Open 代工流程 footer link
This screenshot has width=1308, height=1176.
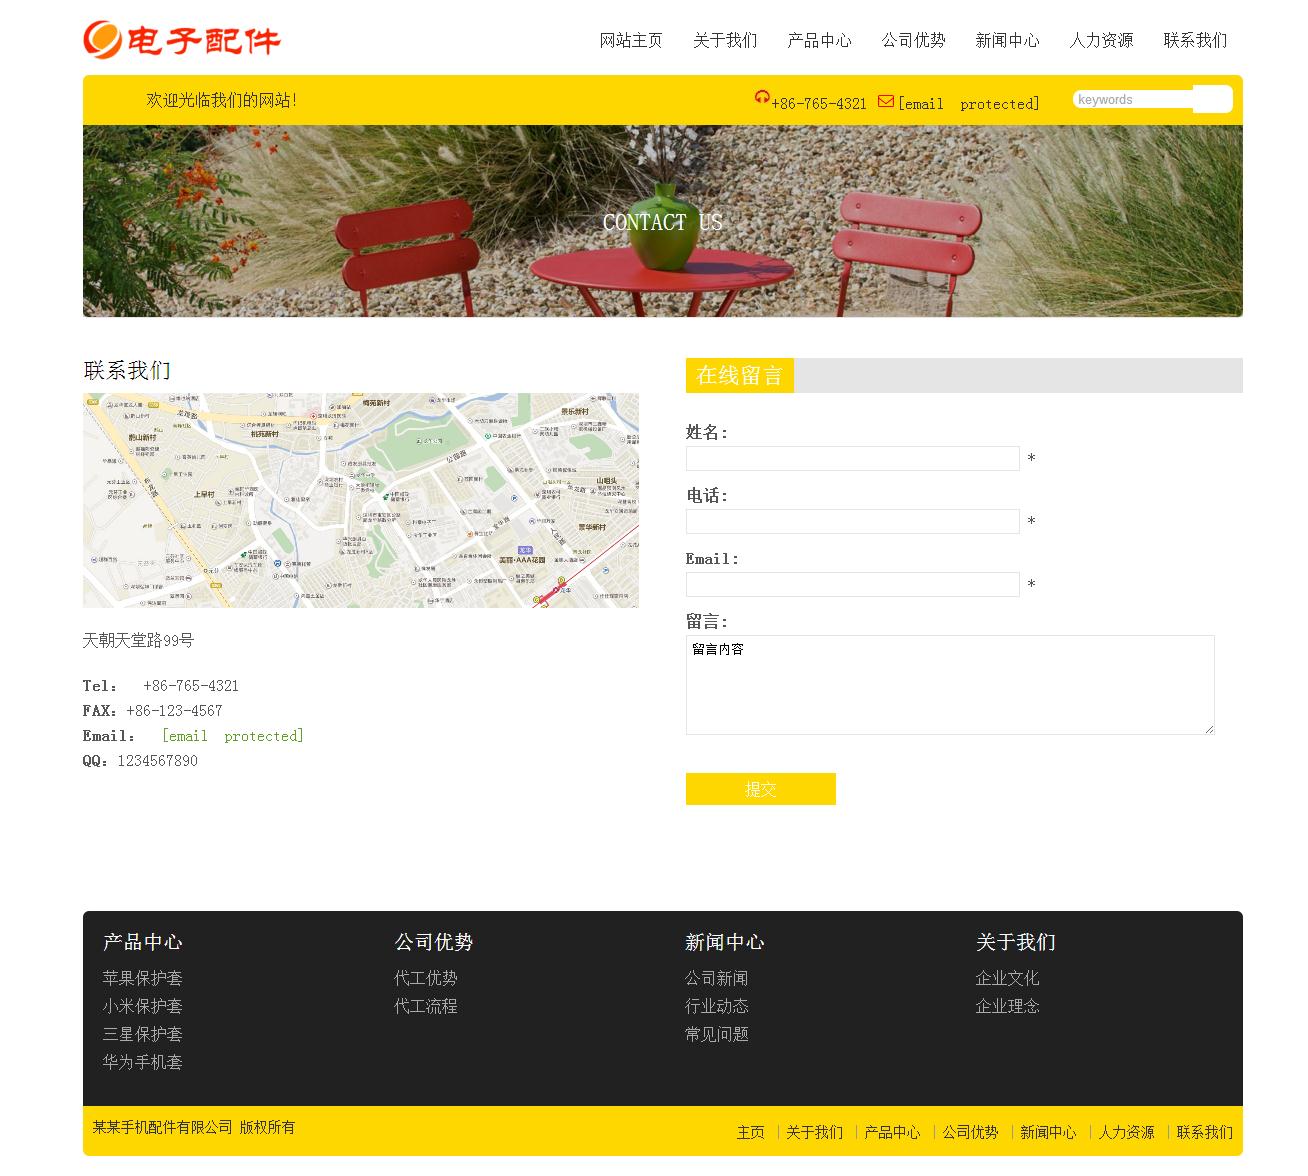(x=425, y=1006)
